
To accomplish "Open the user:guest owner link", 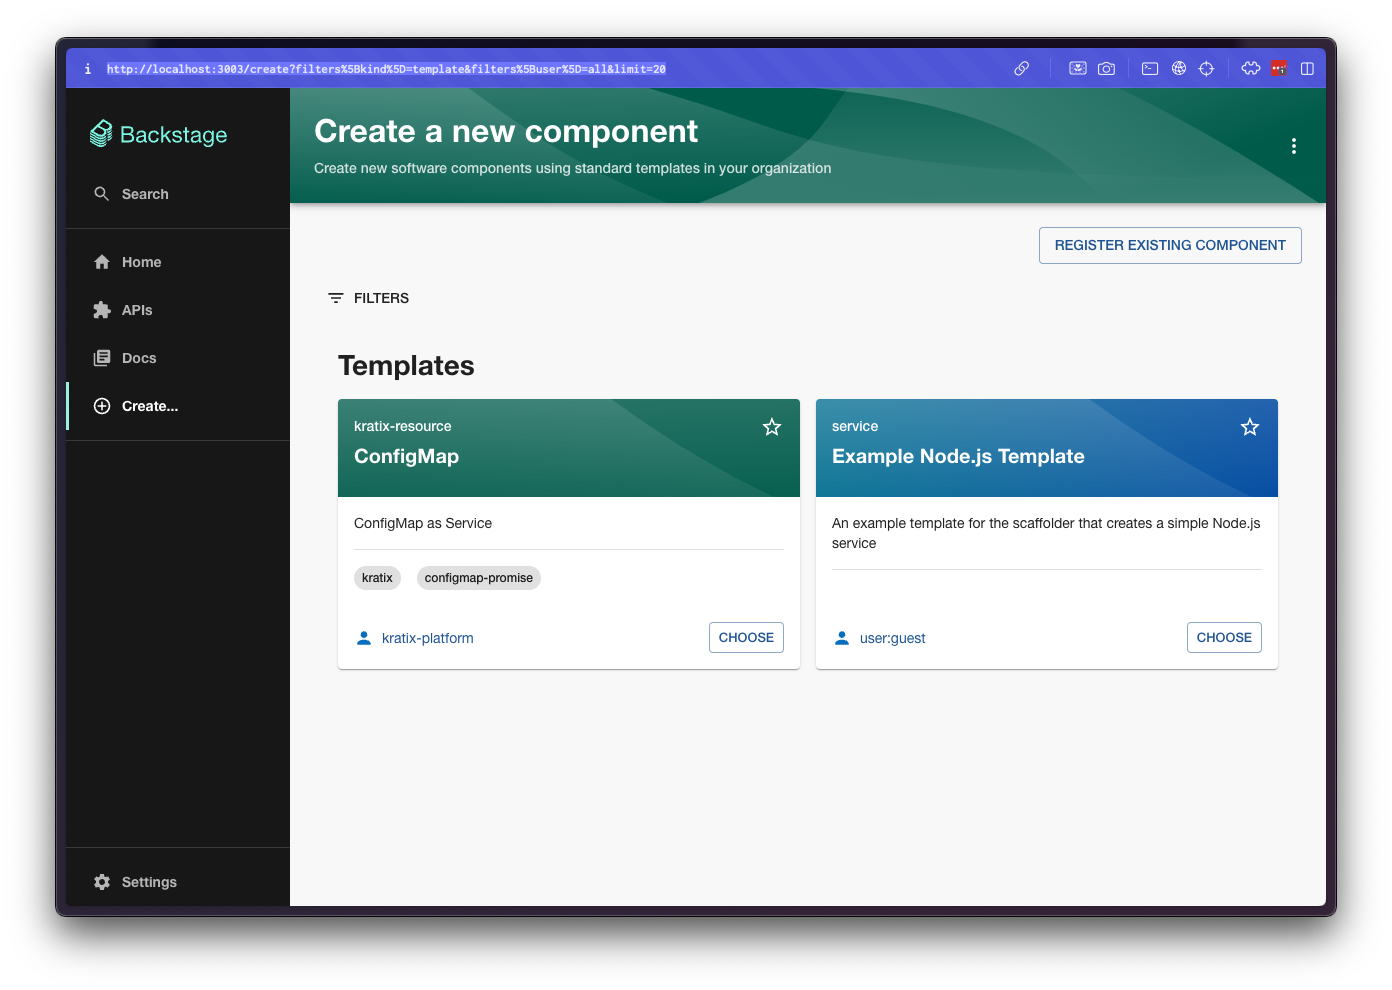I will pos(893,638).
